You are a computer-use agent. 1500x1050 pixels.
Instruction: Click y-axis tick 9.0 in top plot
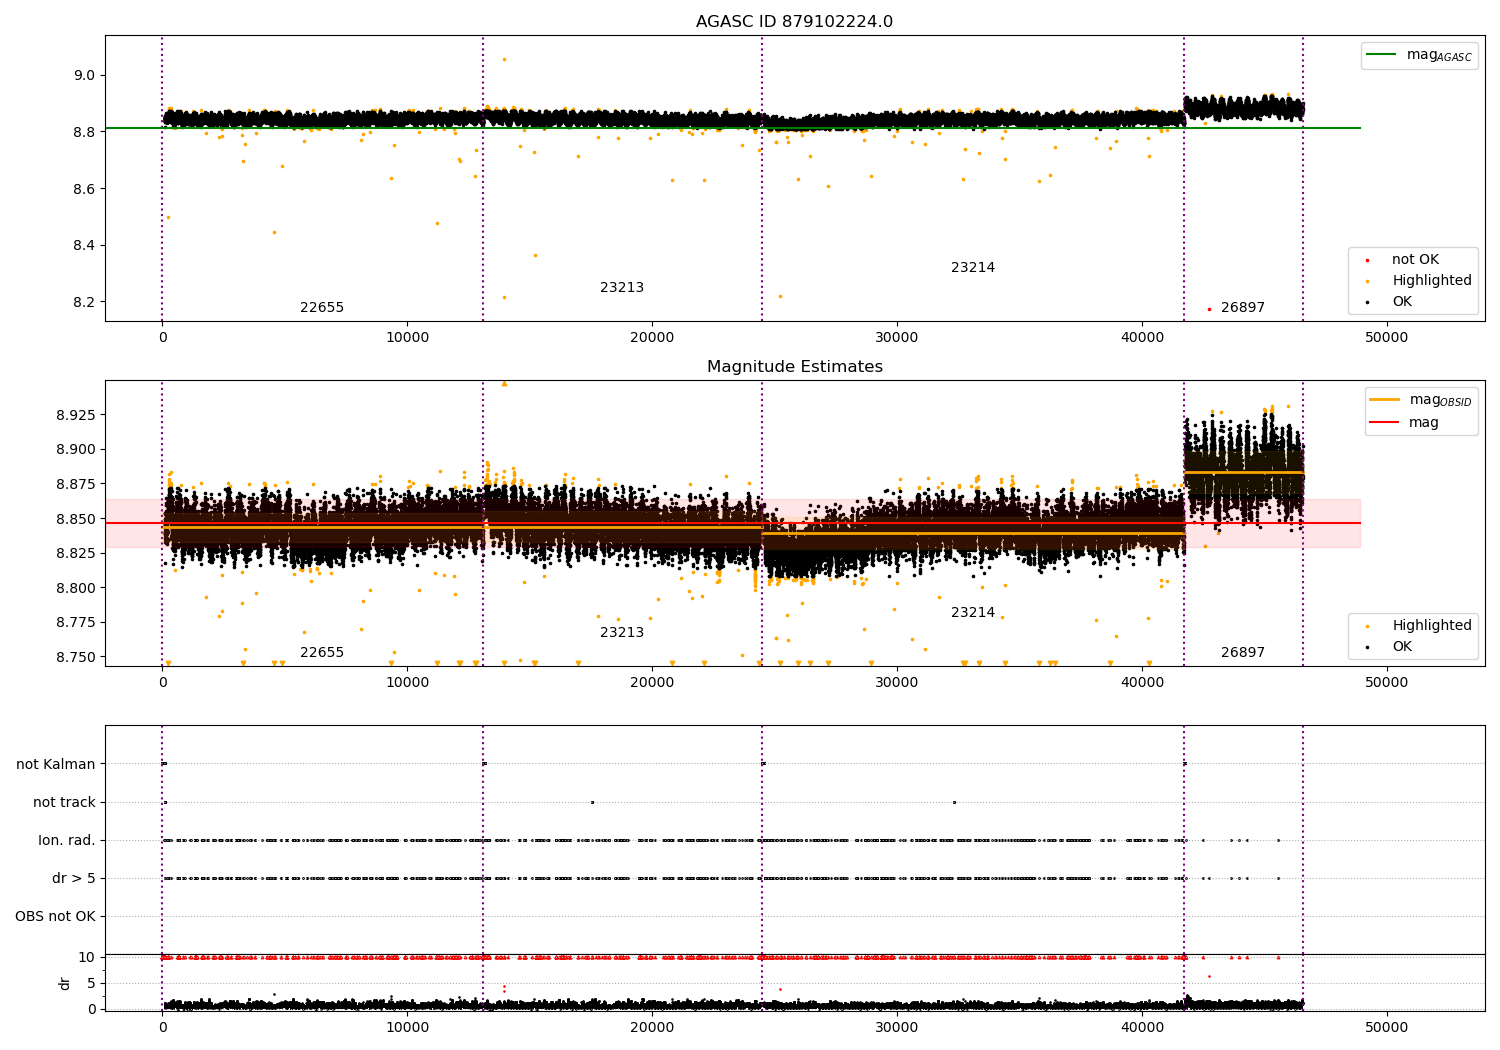(84, 76)
